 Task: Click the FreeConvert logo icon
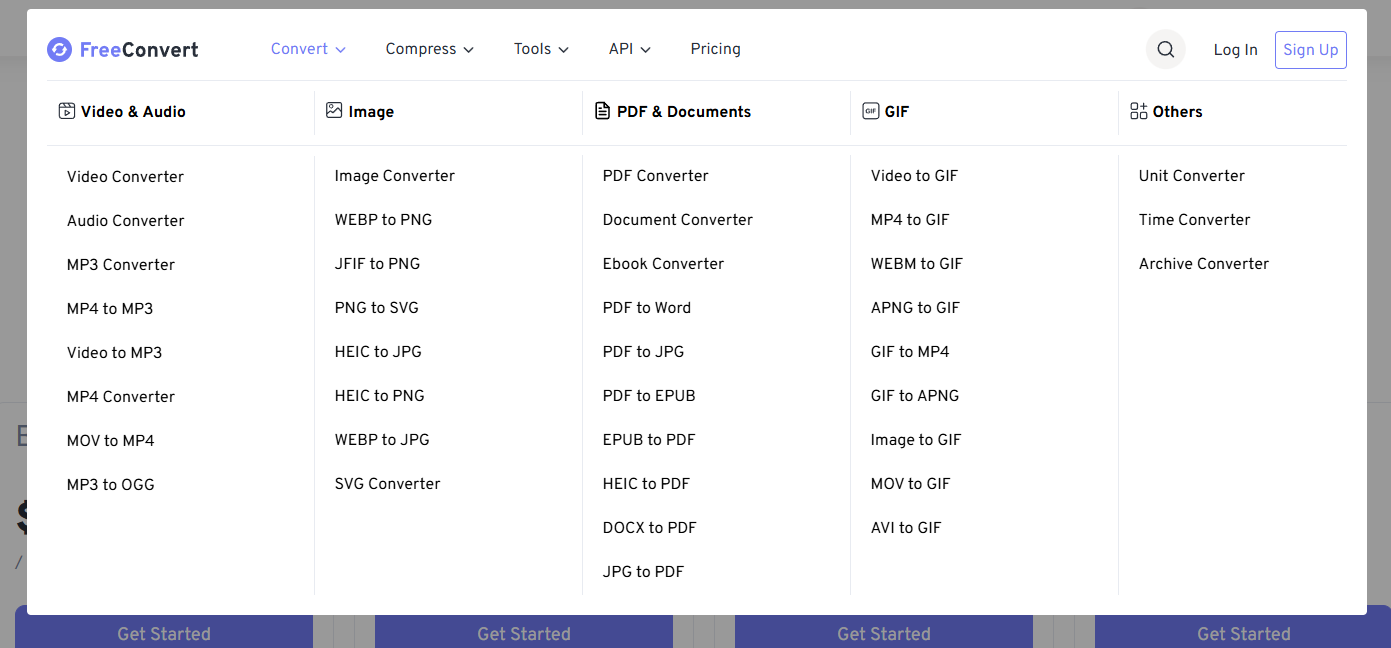point(59,49)
